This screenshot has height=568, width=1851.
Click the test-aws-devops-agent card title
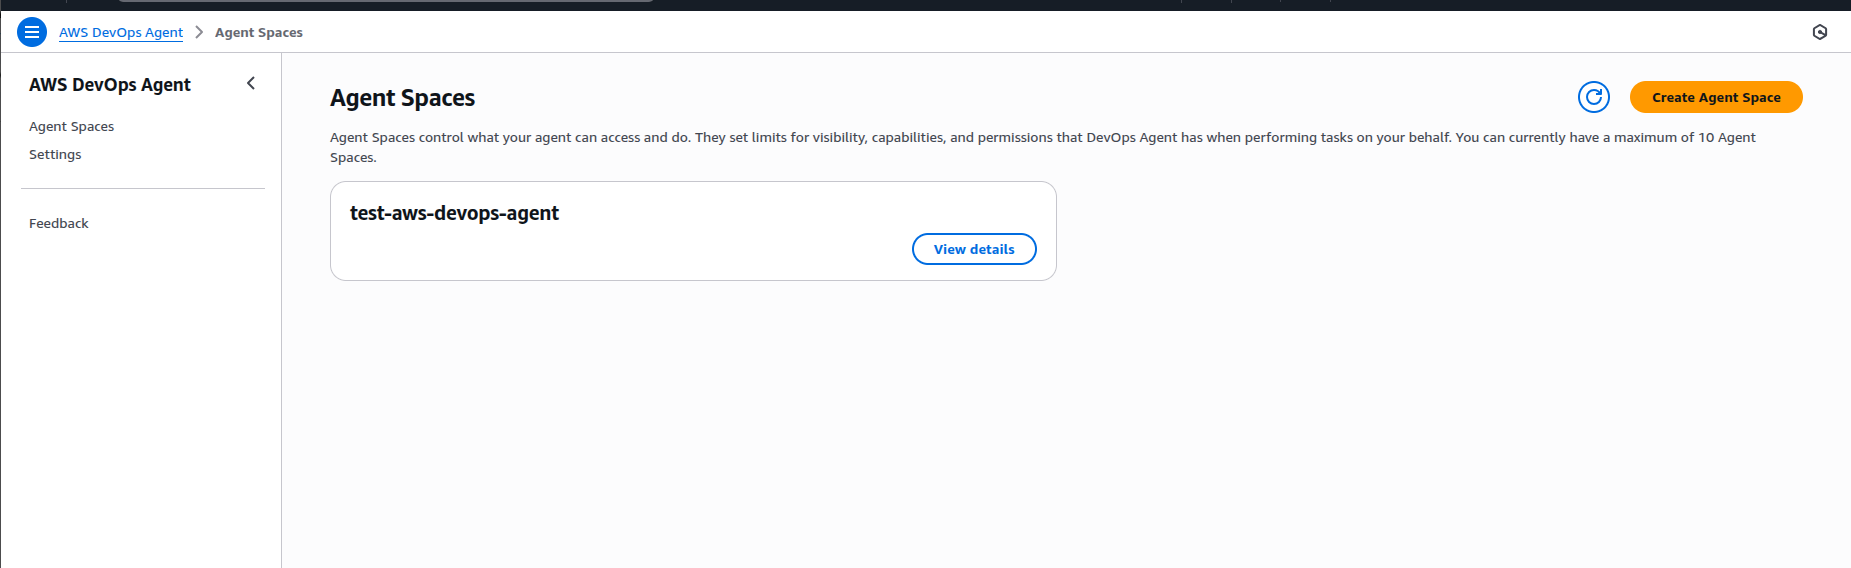tap(454, 213)
